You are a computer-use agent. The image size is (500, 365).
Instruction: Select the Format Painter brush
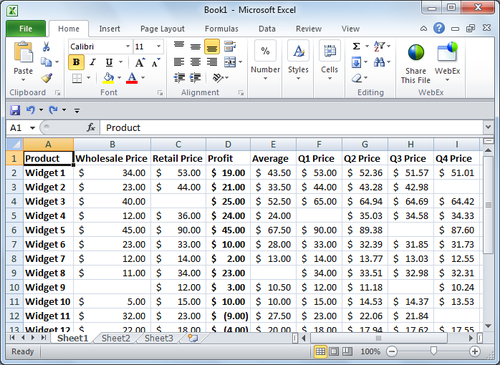(46, 78)
